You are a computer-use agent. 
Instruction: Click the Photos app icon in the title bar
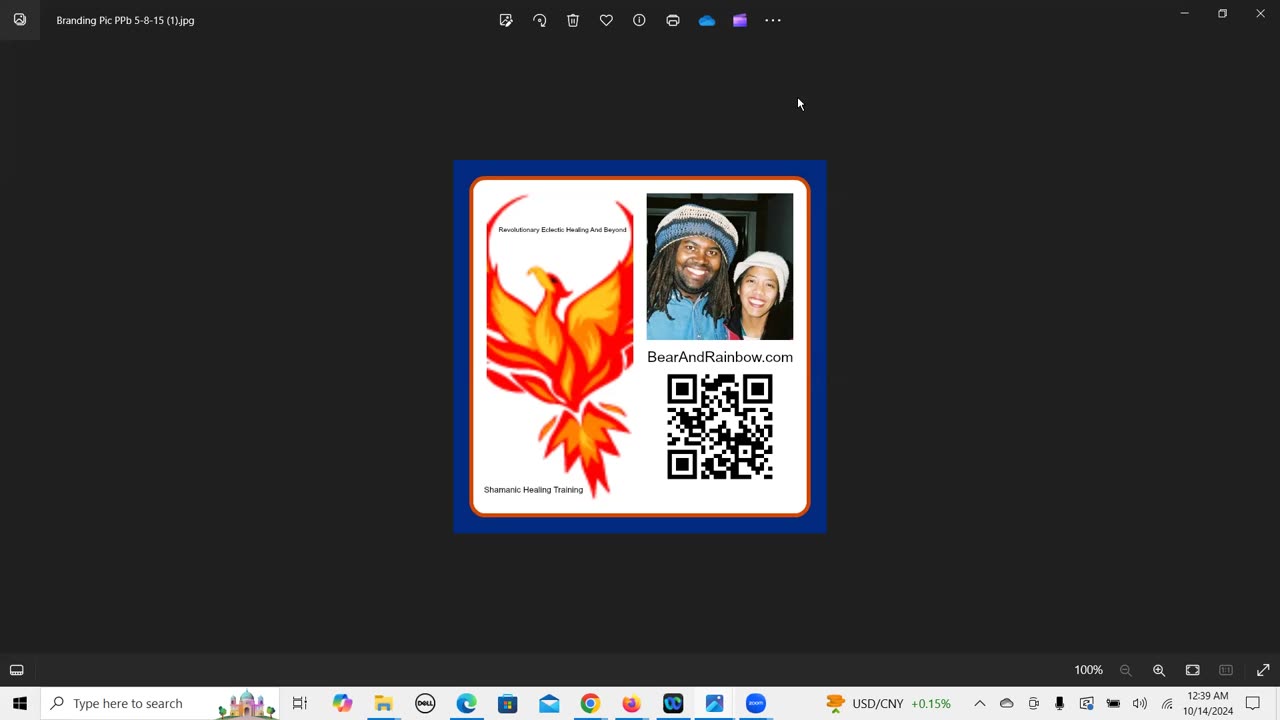point(20,20)
